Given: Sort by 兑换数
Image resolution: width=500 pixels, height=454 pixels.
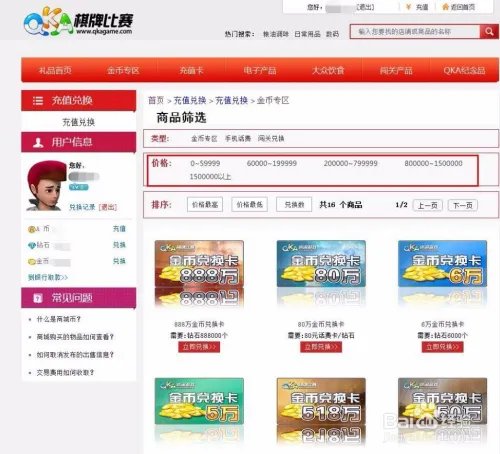Looking at the screenshot, I should 294,205.
